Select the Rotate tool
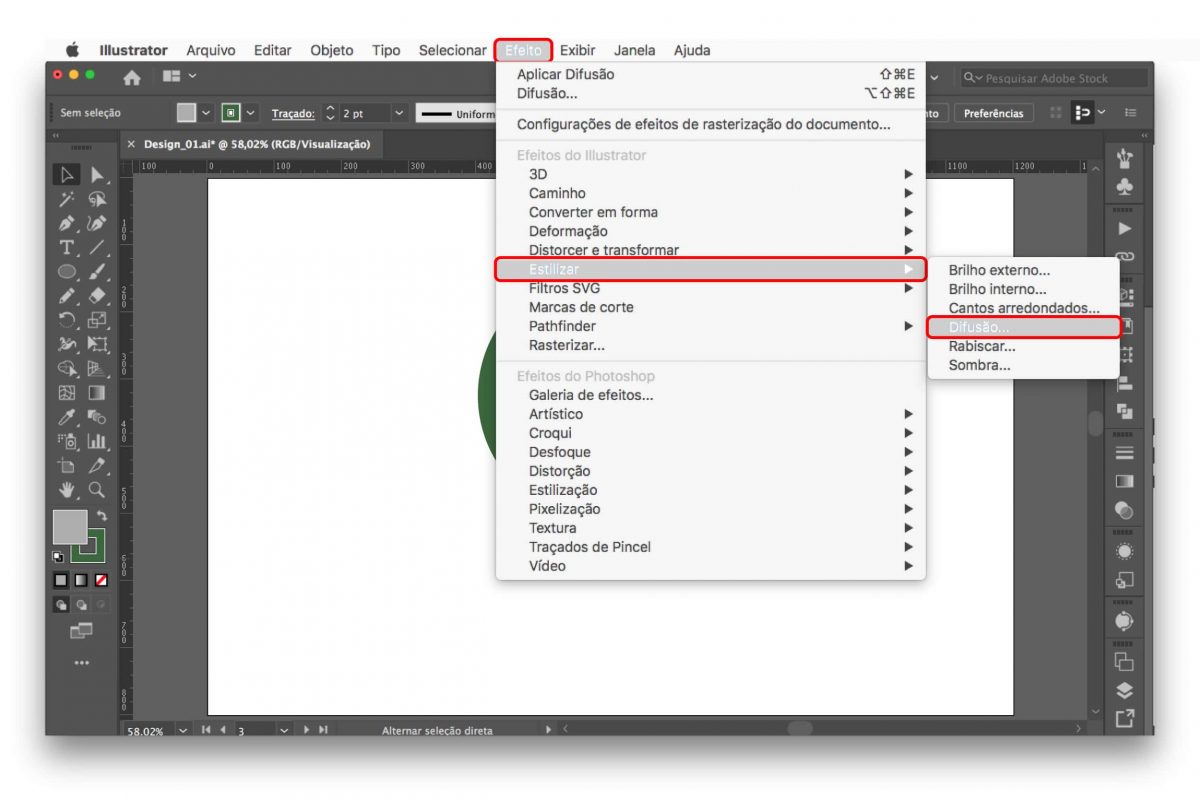Viewport: 1200px width, 800px height. [x=68, y=320]
